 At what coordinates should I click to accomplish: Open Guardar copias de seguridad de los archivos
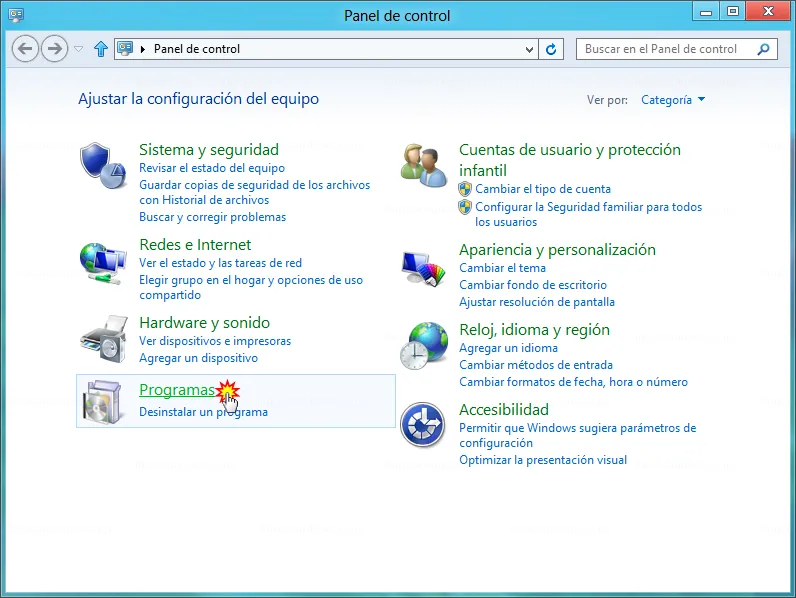[254, 192]
